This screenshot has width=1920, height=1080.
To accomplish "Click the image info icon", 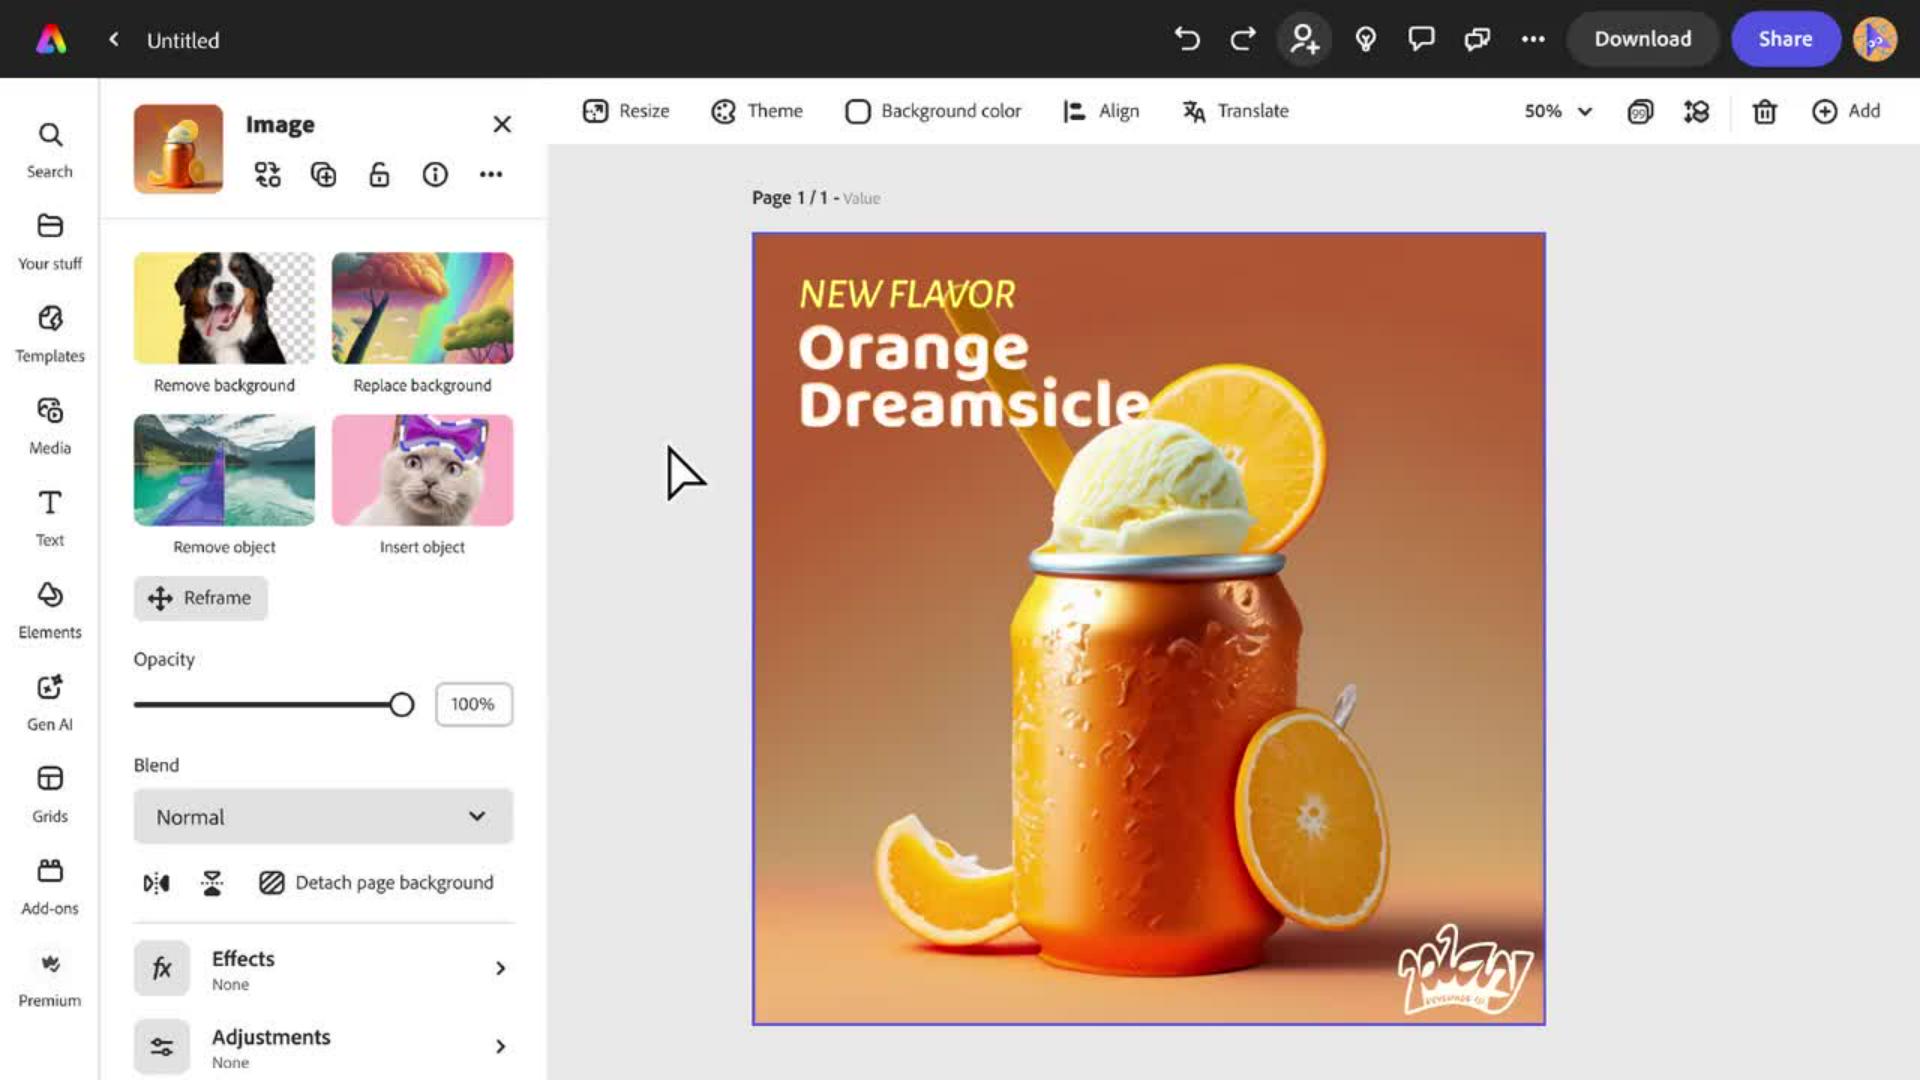I will 435,175.
